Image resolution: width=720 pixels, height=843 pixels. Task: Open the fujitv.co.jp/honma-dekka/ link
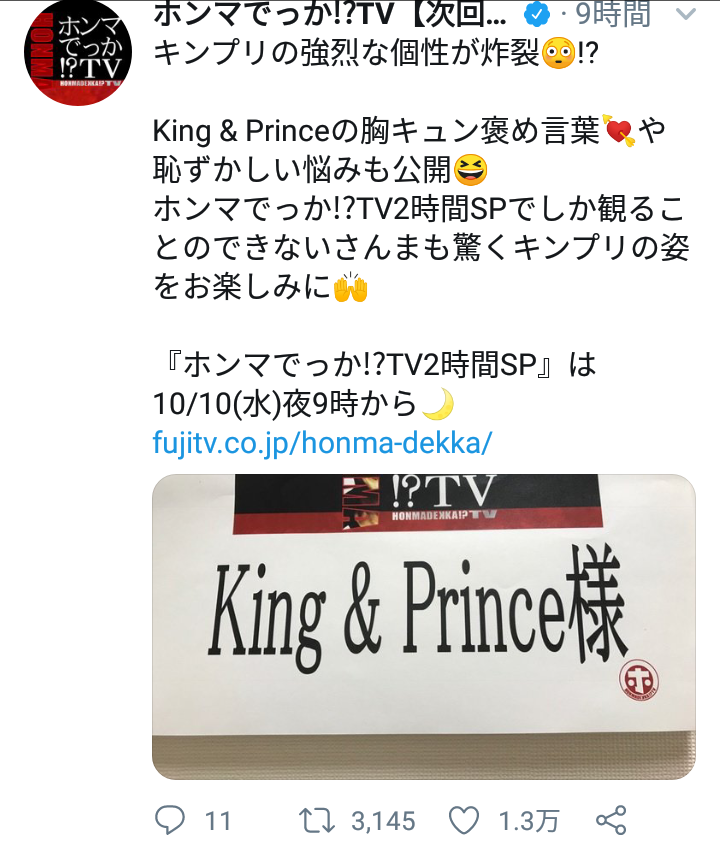pos(322,444)
